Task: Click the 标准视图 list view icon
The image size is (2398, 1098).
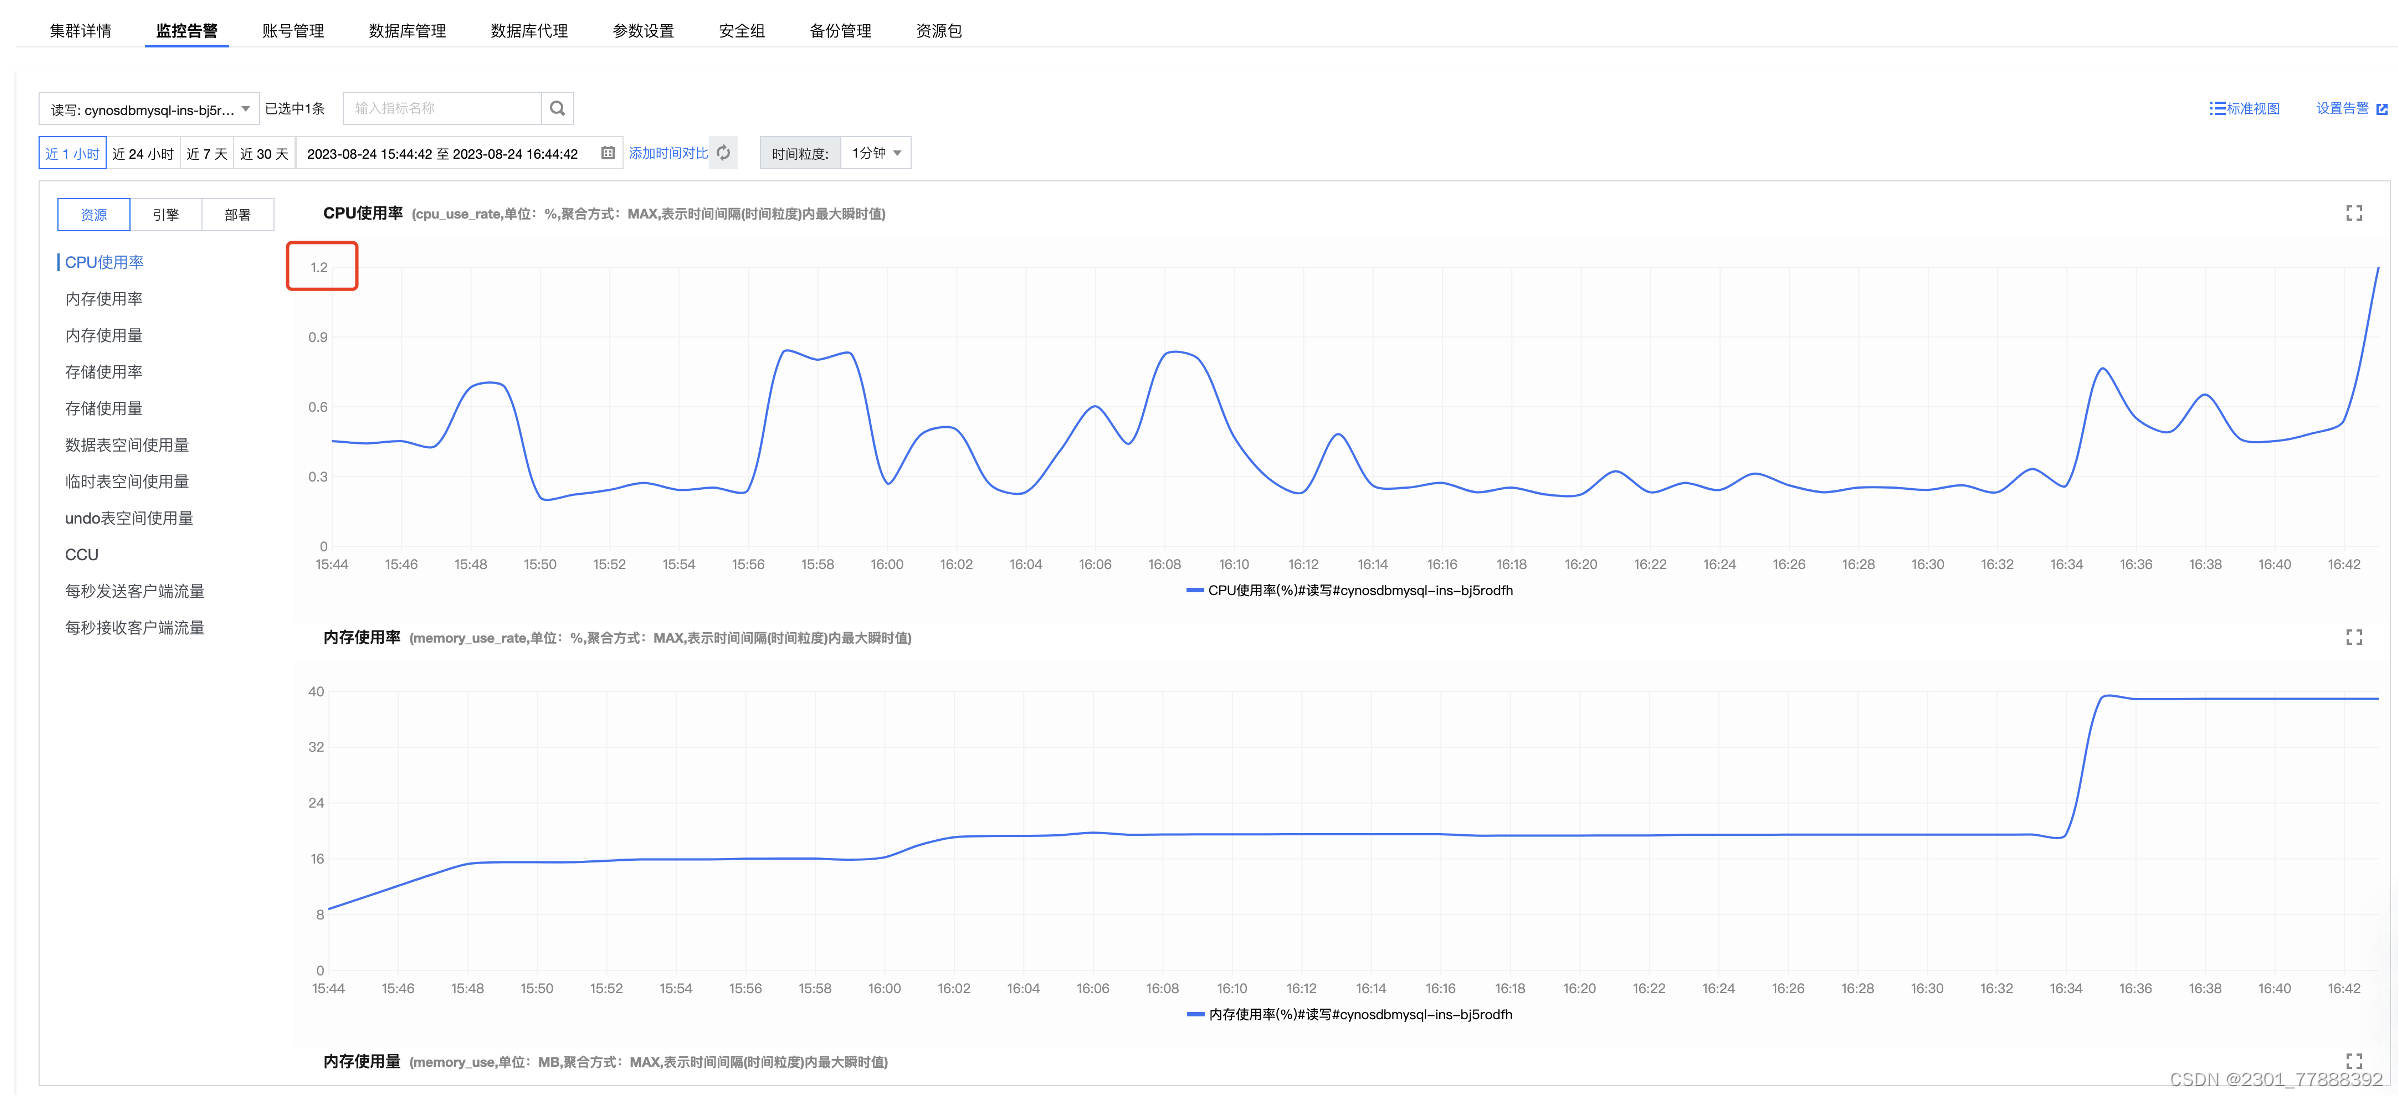Action: [x=2217, y=108]
